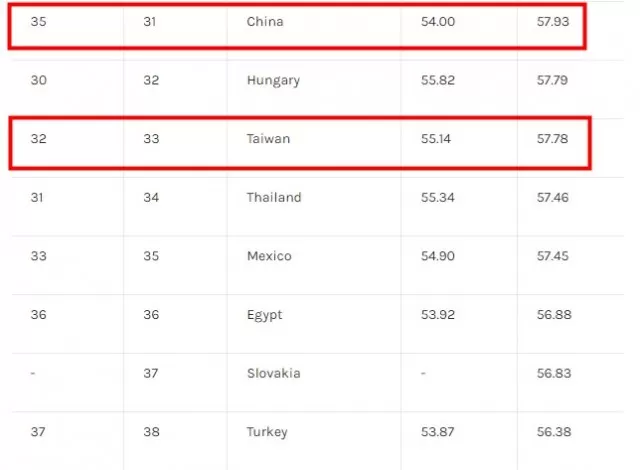Viewport: 640px width, 470px height.
Task: Select Hungary's score 55.82
Action: coord(438,80)
